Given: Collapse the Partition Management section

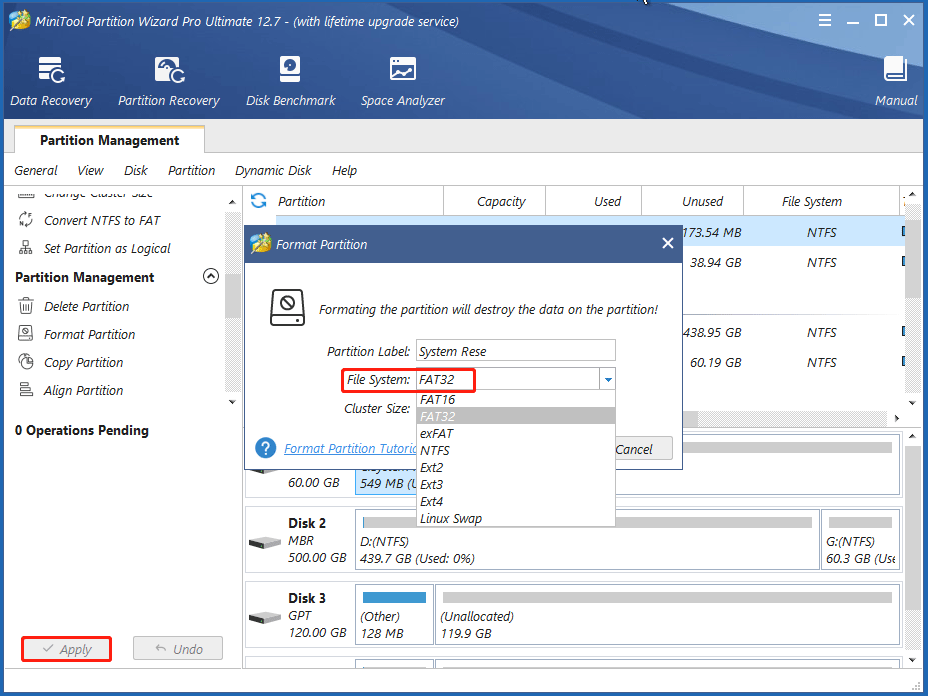Looking at the screenshot, I should [210, 276].
